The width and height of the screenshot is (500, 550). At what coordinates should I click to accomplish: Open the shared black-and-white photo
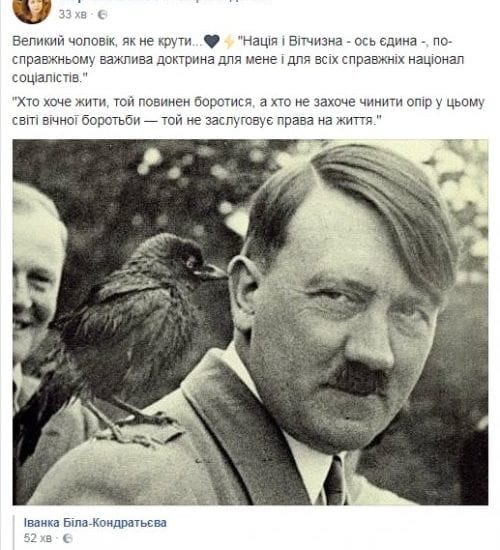tap(250, 322)
